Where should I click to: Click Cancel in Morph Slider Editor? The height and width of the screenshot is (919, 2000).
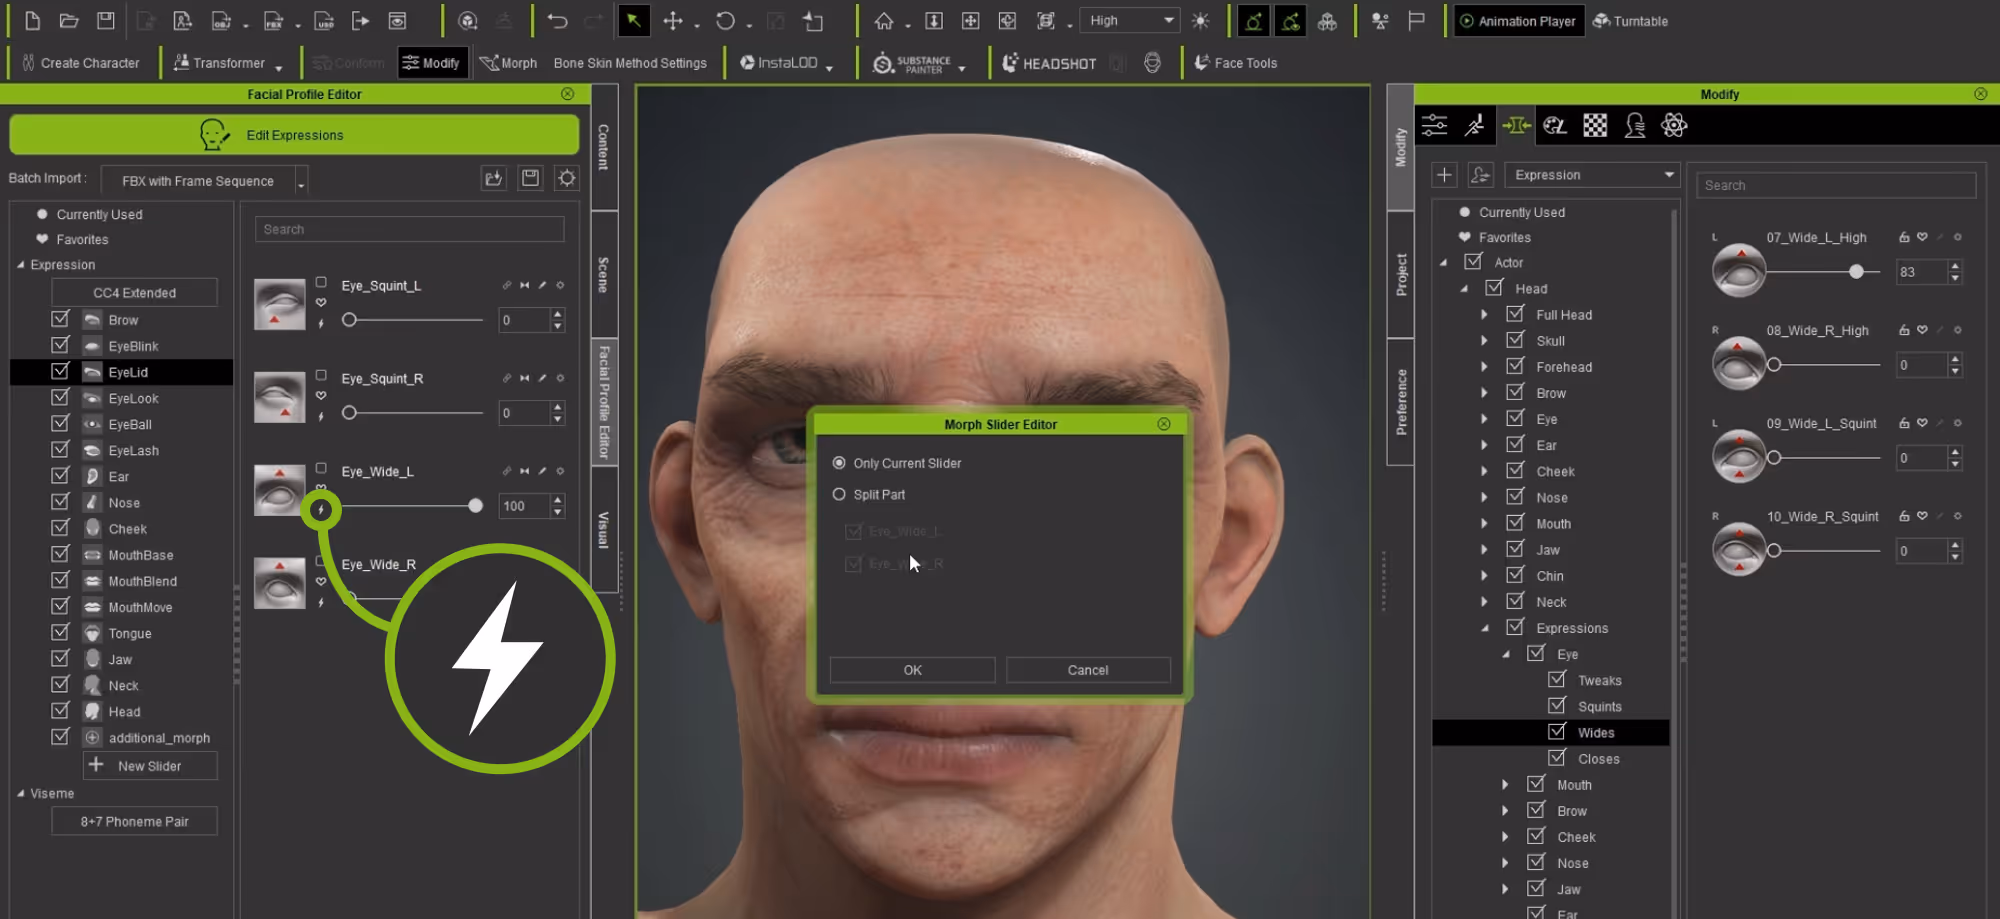pyautogui.click(x=1088, y=670)
